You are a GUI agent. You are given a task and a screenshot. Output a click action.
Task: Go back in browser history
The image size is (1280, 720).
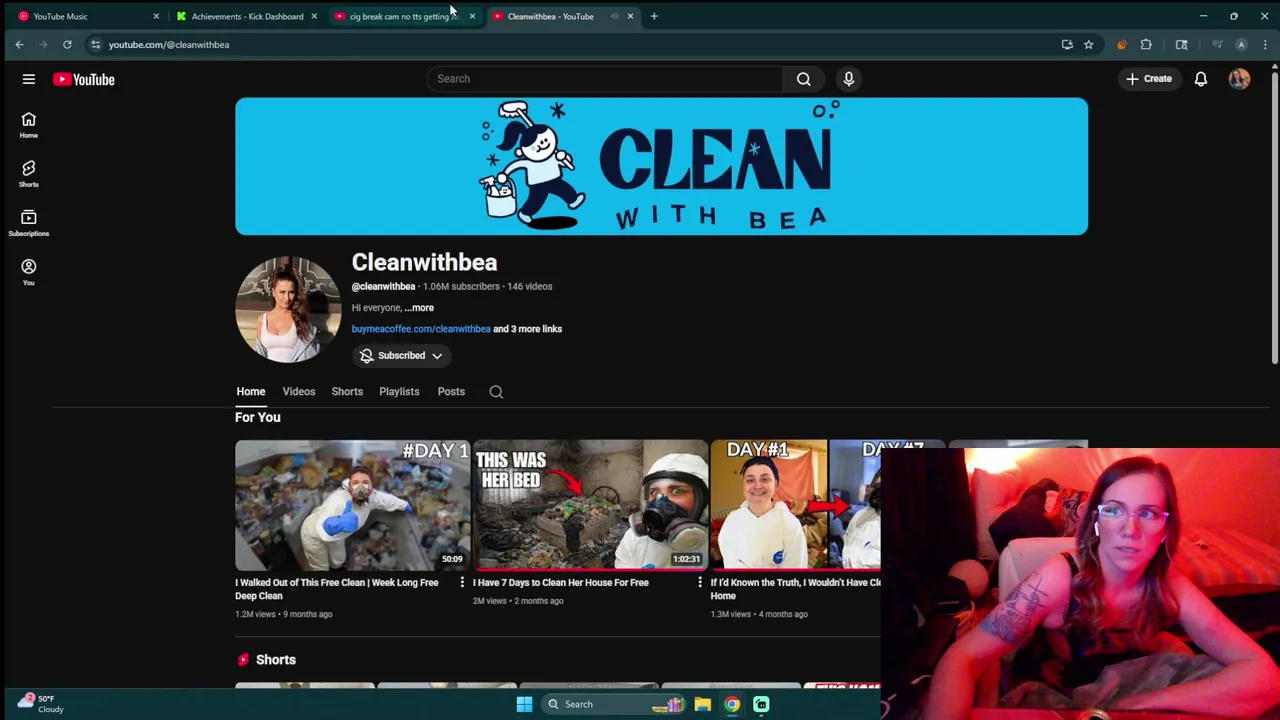tap(19, 44)
